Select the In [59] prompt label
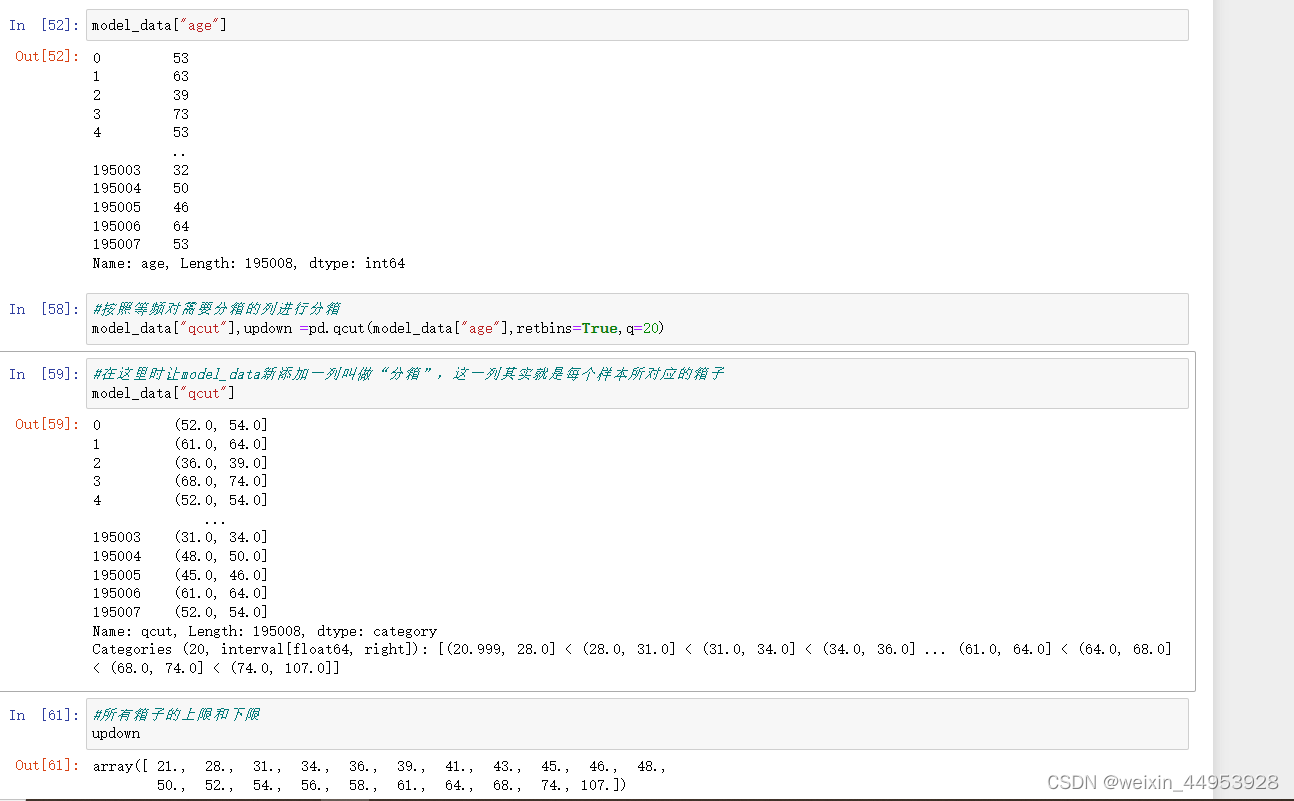 (43, 374)
